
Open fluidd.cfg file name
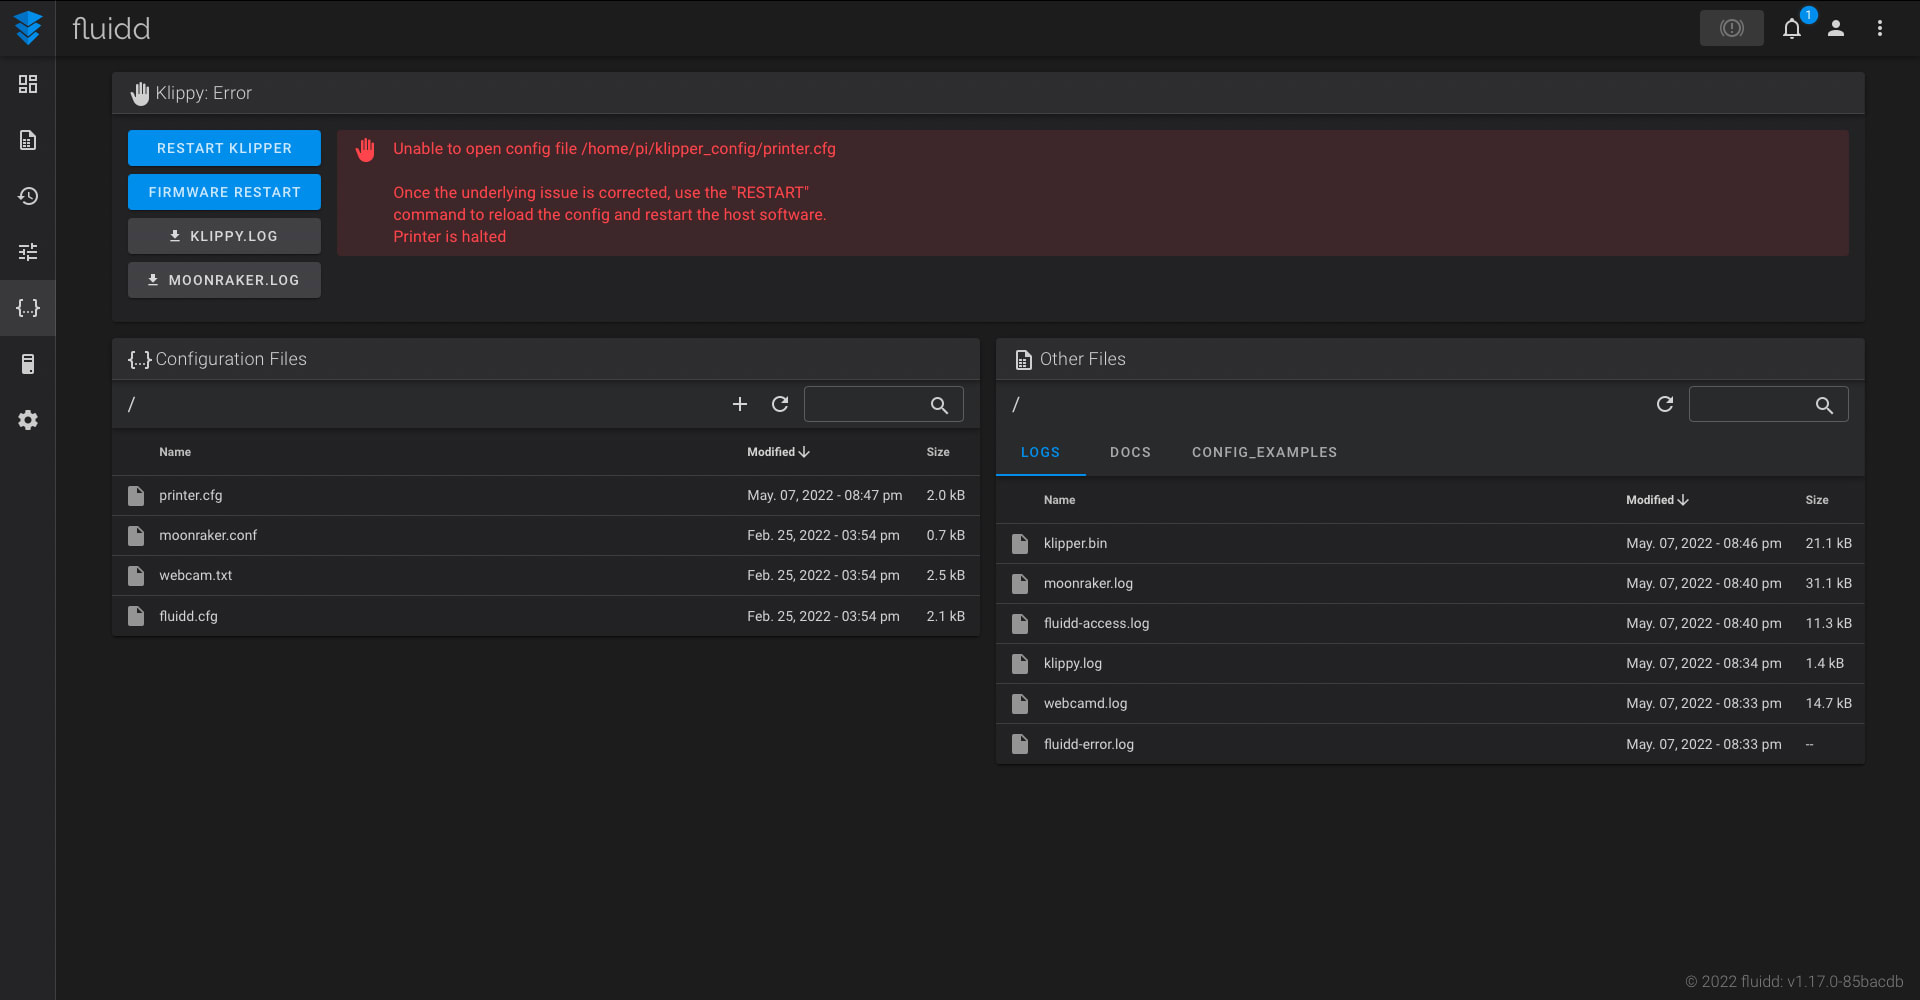(x=188, y=616)
